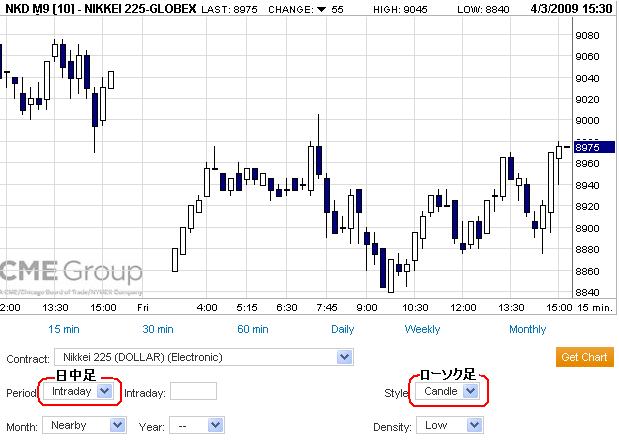Click the 9000 price axis label

[x=587, y=121]
